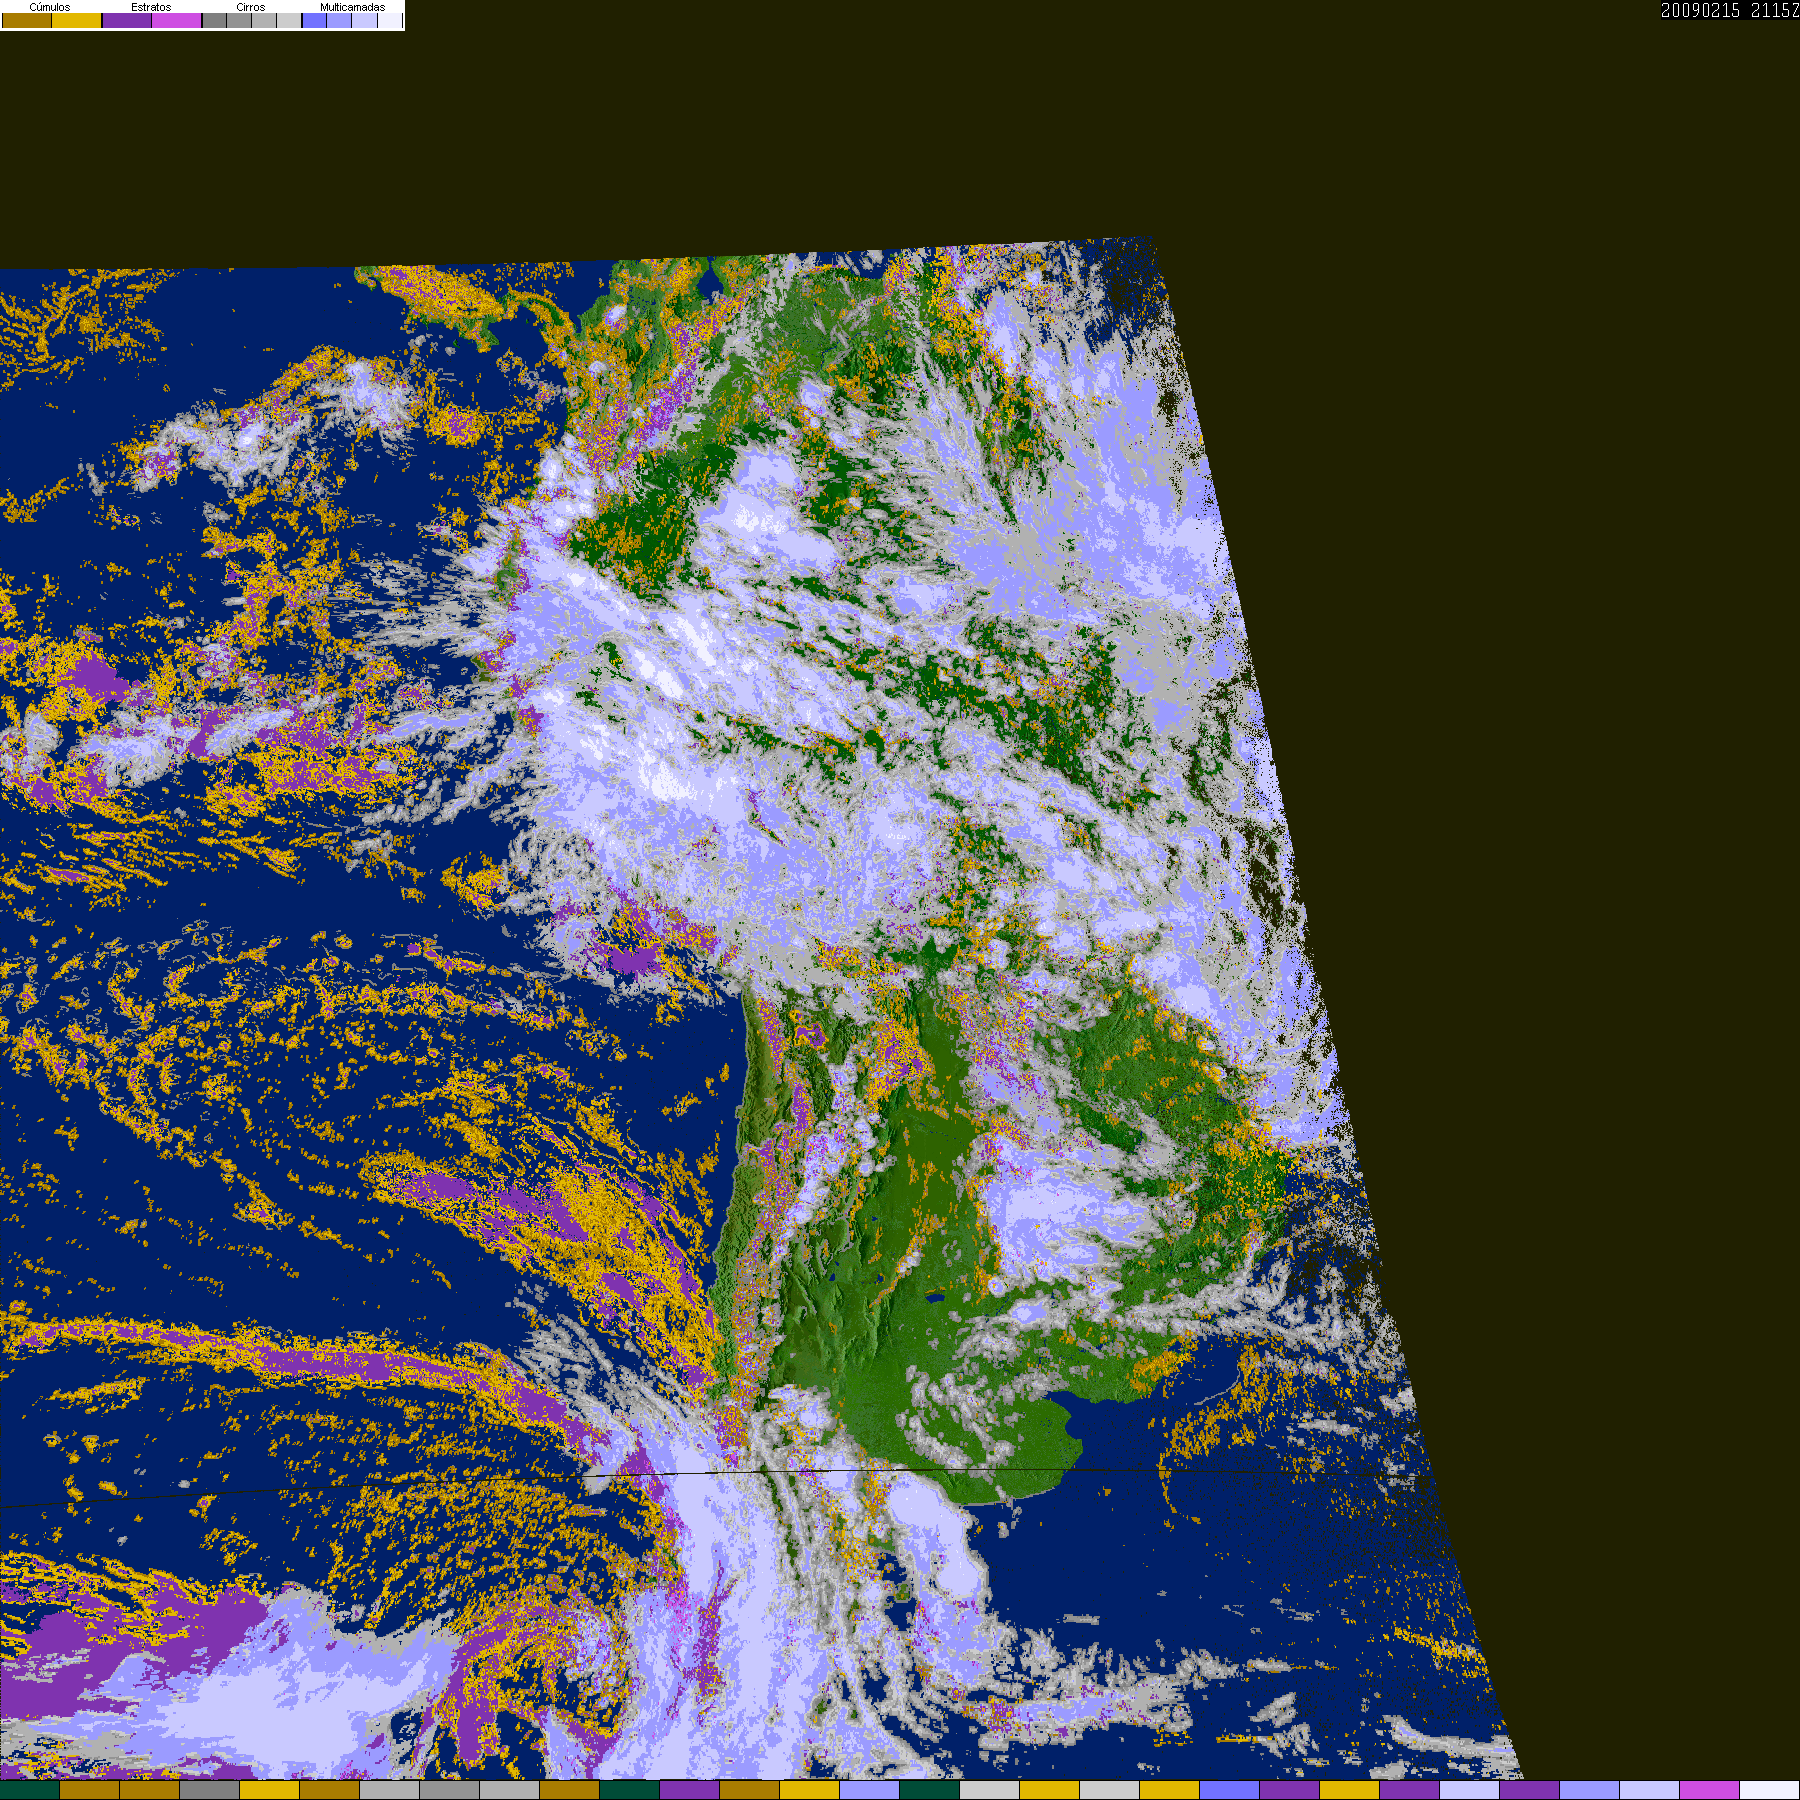1800x1800 pixels.
Task: Pick the pale lavender third Multicamadas swatch
Action: [x=364, y=21]
